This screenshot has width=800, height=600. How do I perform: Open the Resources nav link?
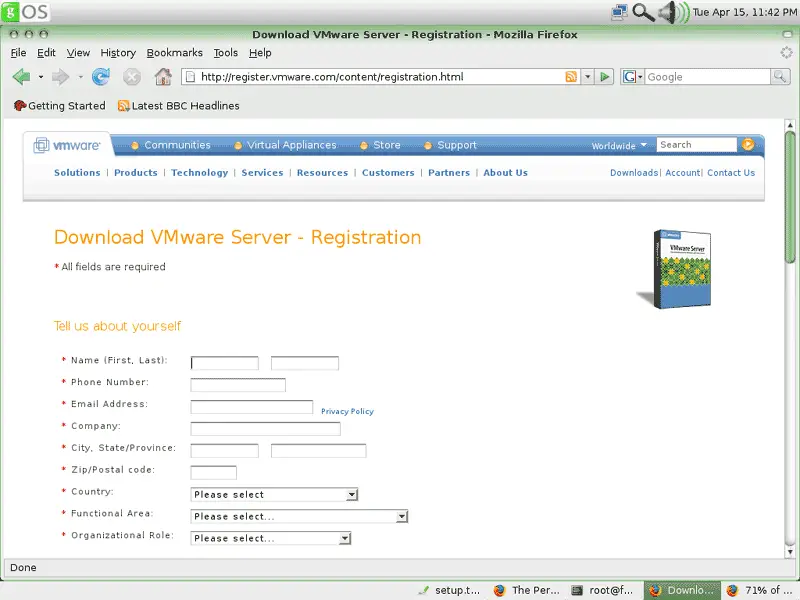[x=322, y=172]
